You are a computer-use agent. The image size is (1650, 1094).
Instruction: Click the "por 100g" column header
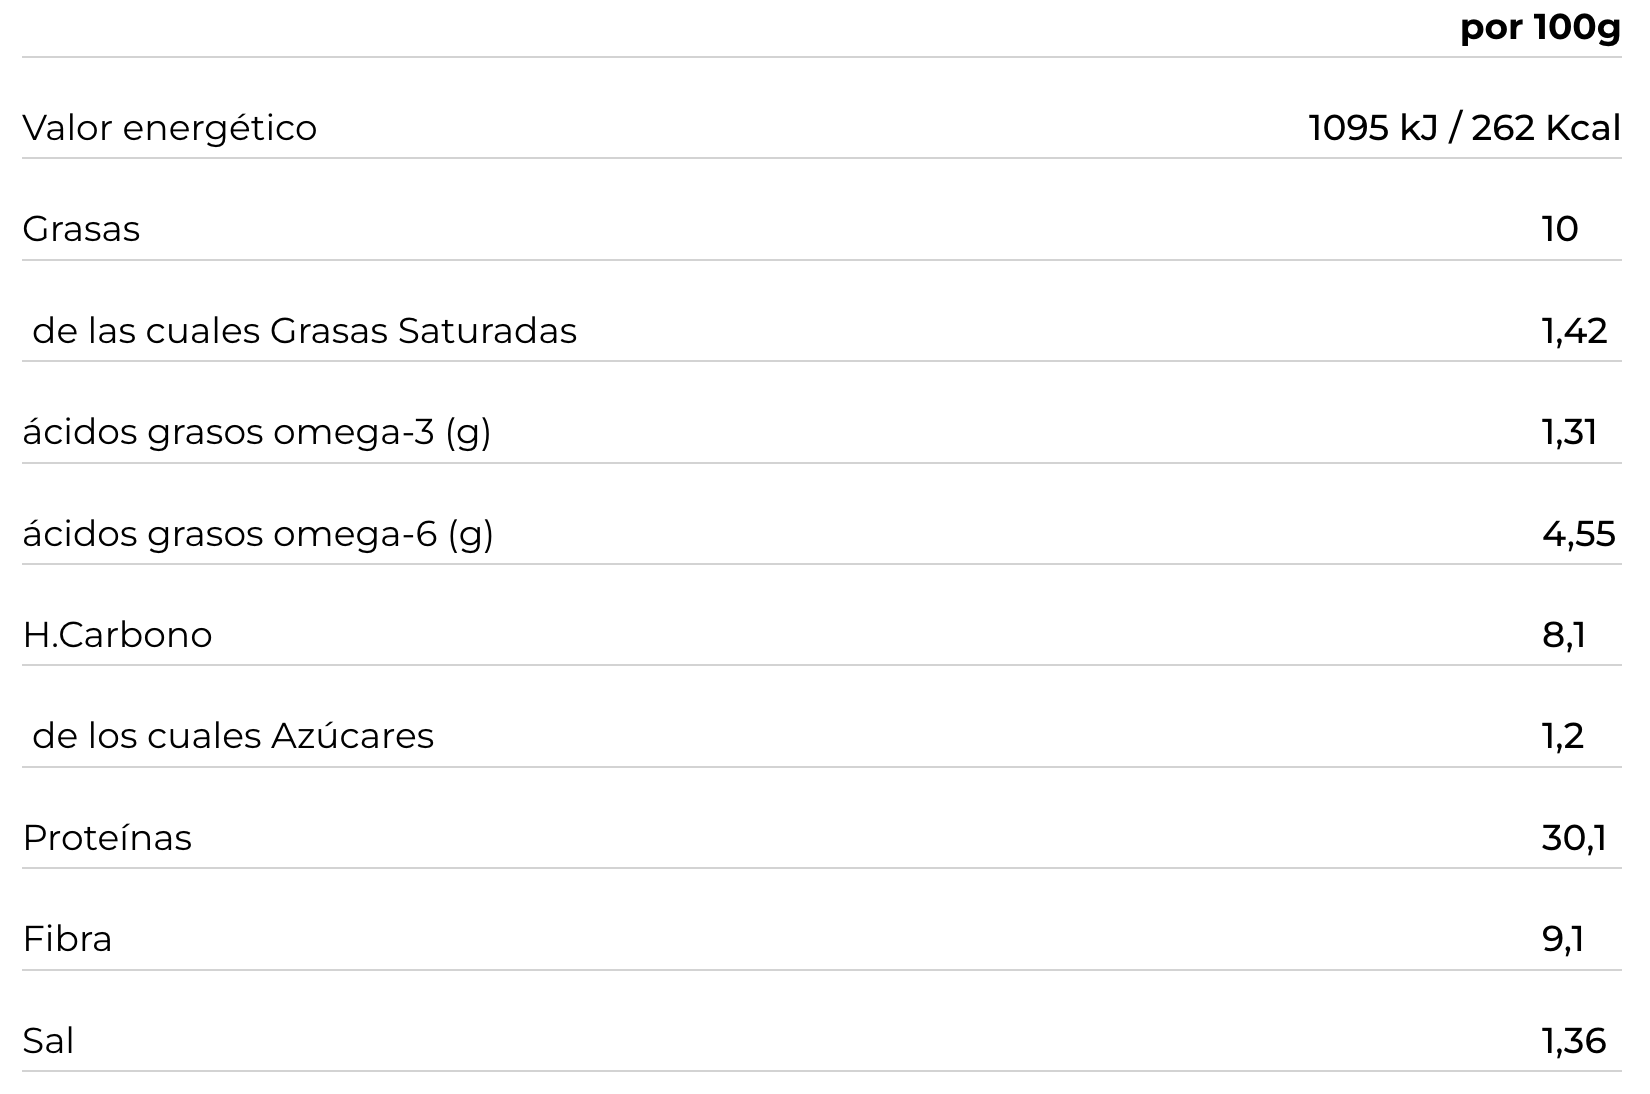pos(1539,27)
